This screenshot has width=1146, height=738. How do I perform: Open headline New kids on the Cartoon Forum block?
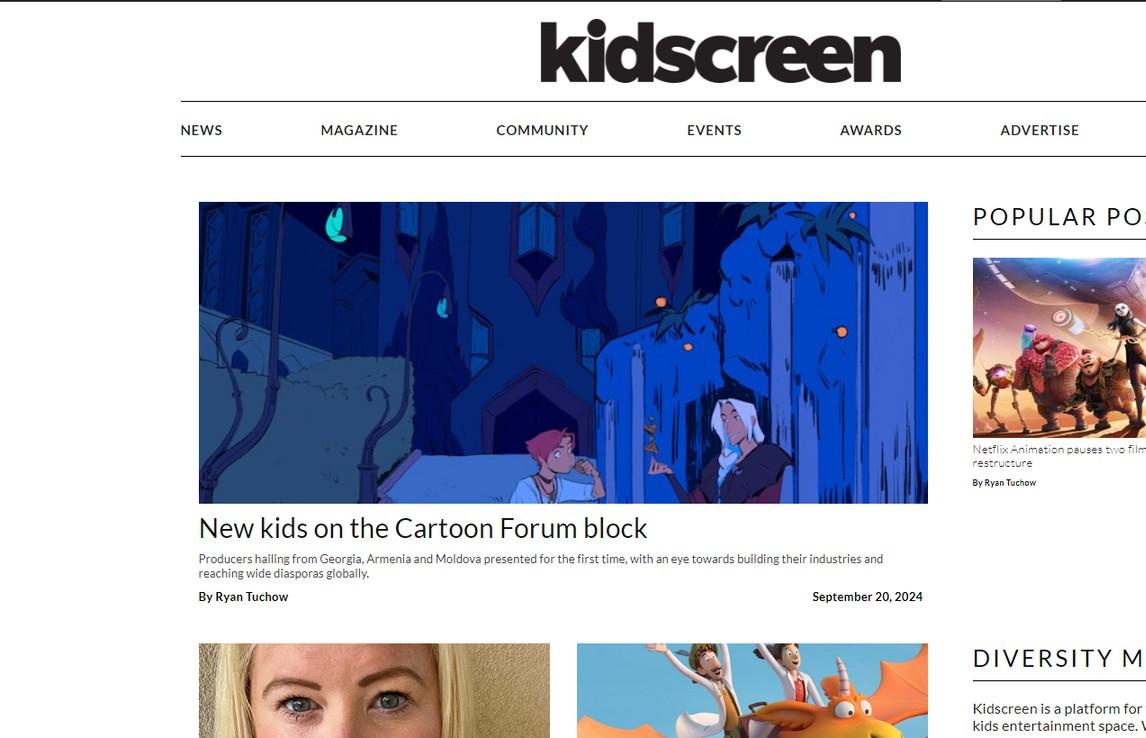coord(422,528)
